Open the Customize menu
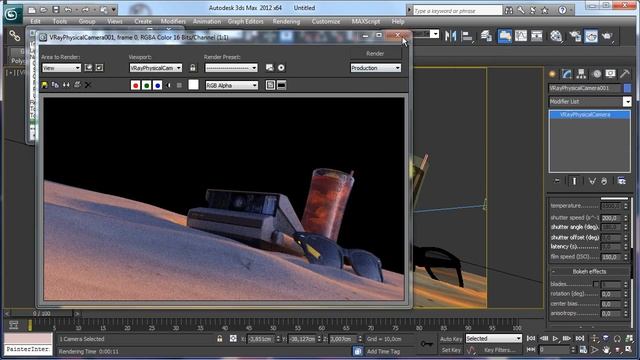Screen dimensions: 640x360 pyautogui.click(x=326, y=21)
